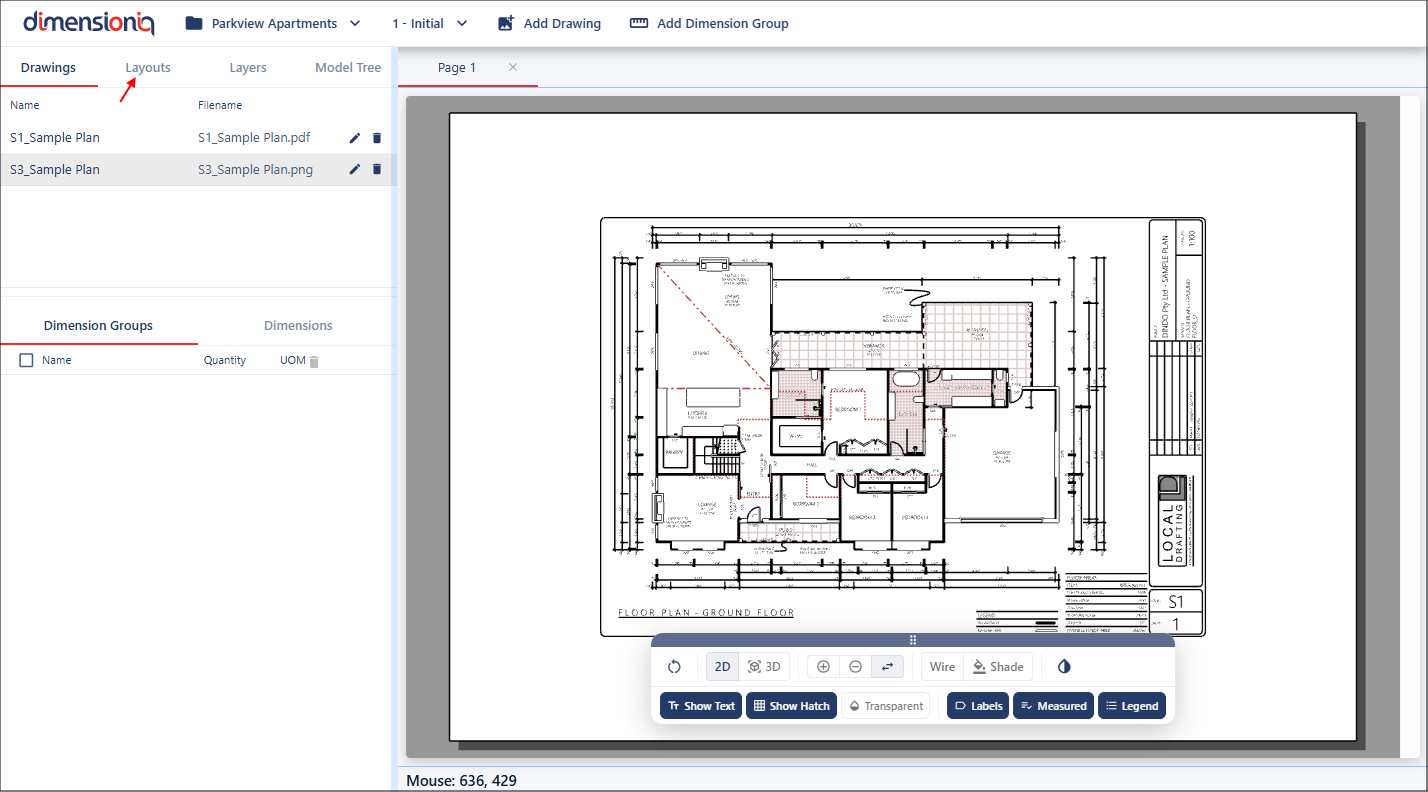Viewport: 1428px width, 792px height.
Task: Toggle the Show Text button
Action: pyautogui.click(x=701, y=706)
